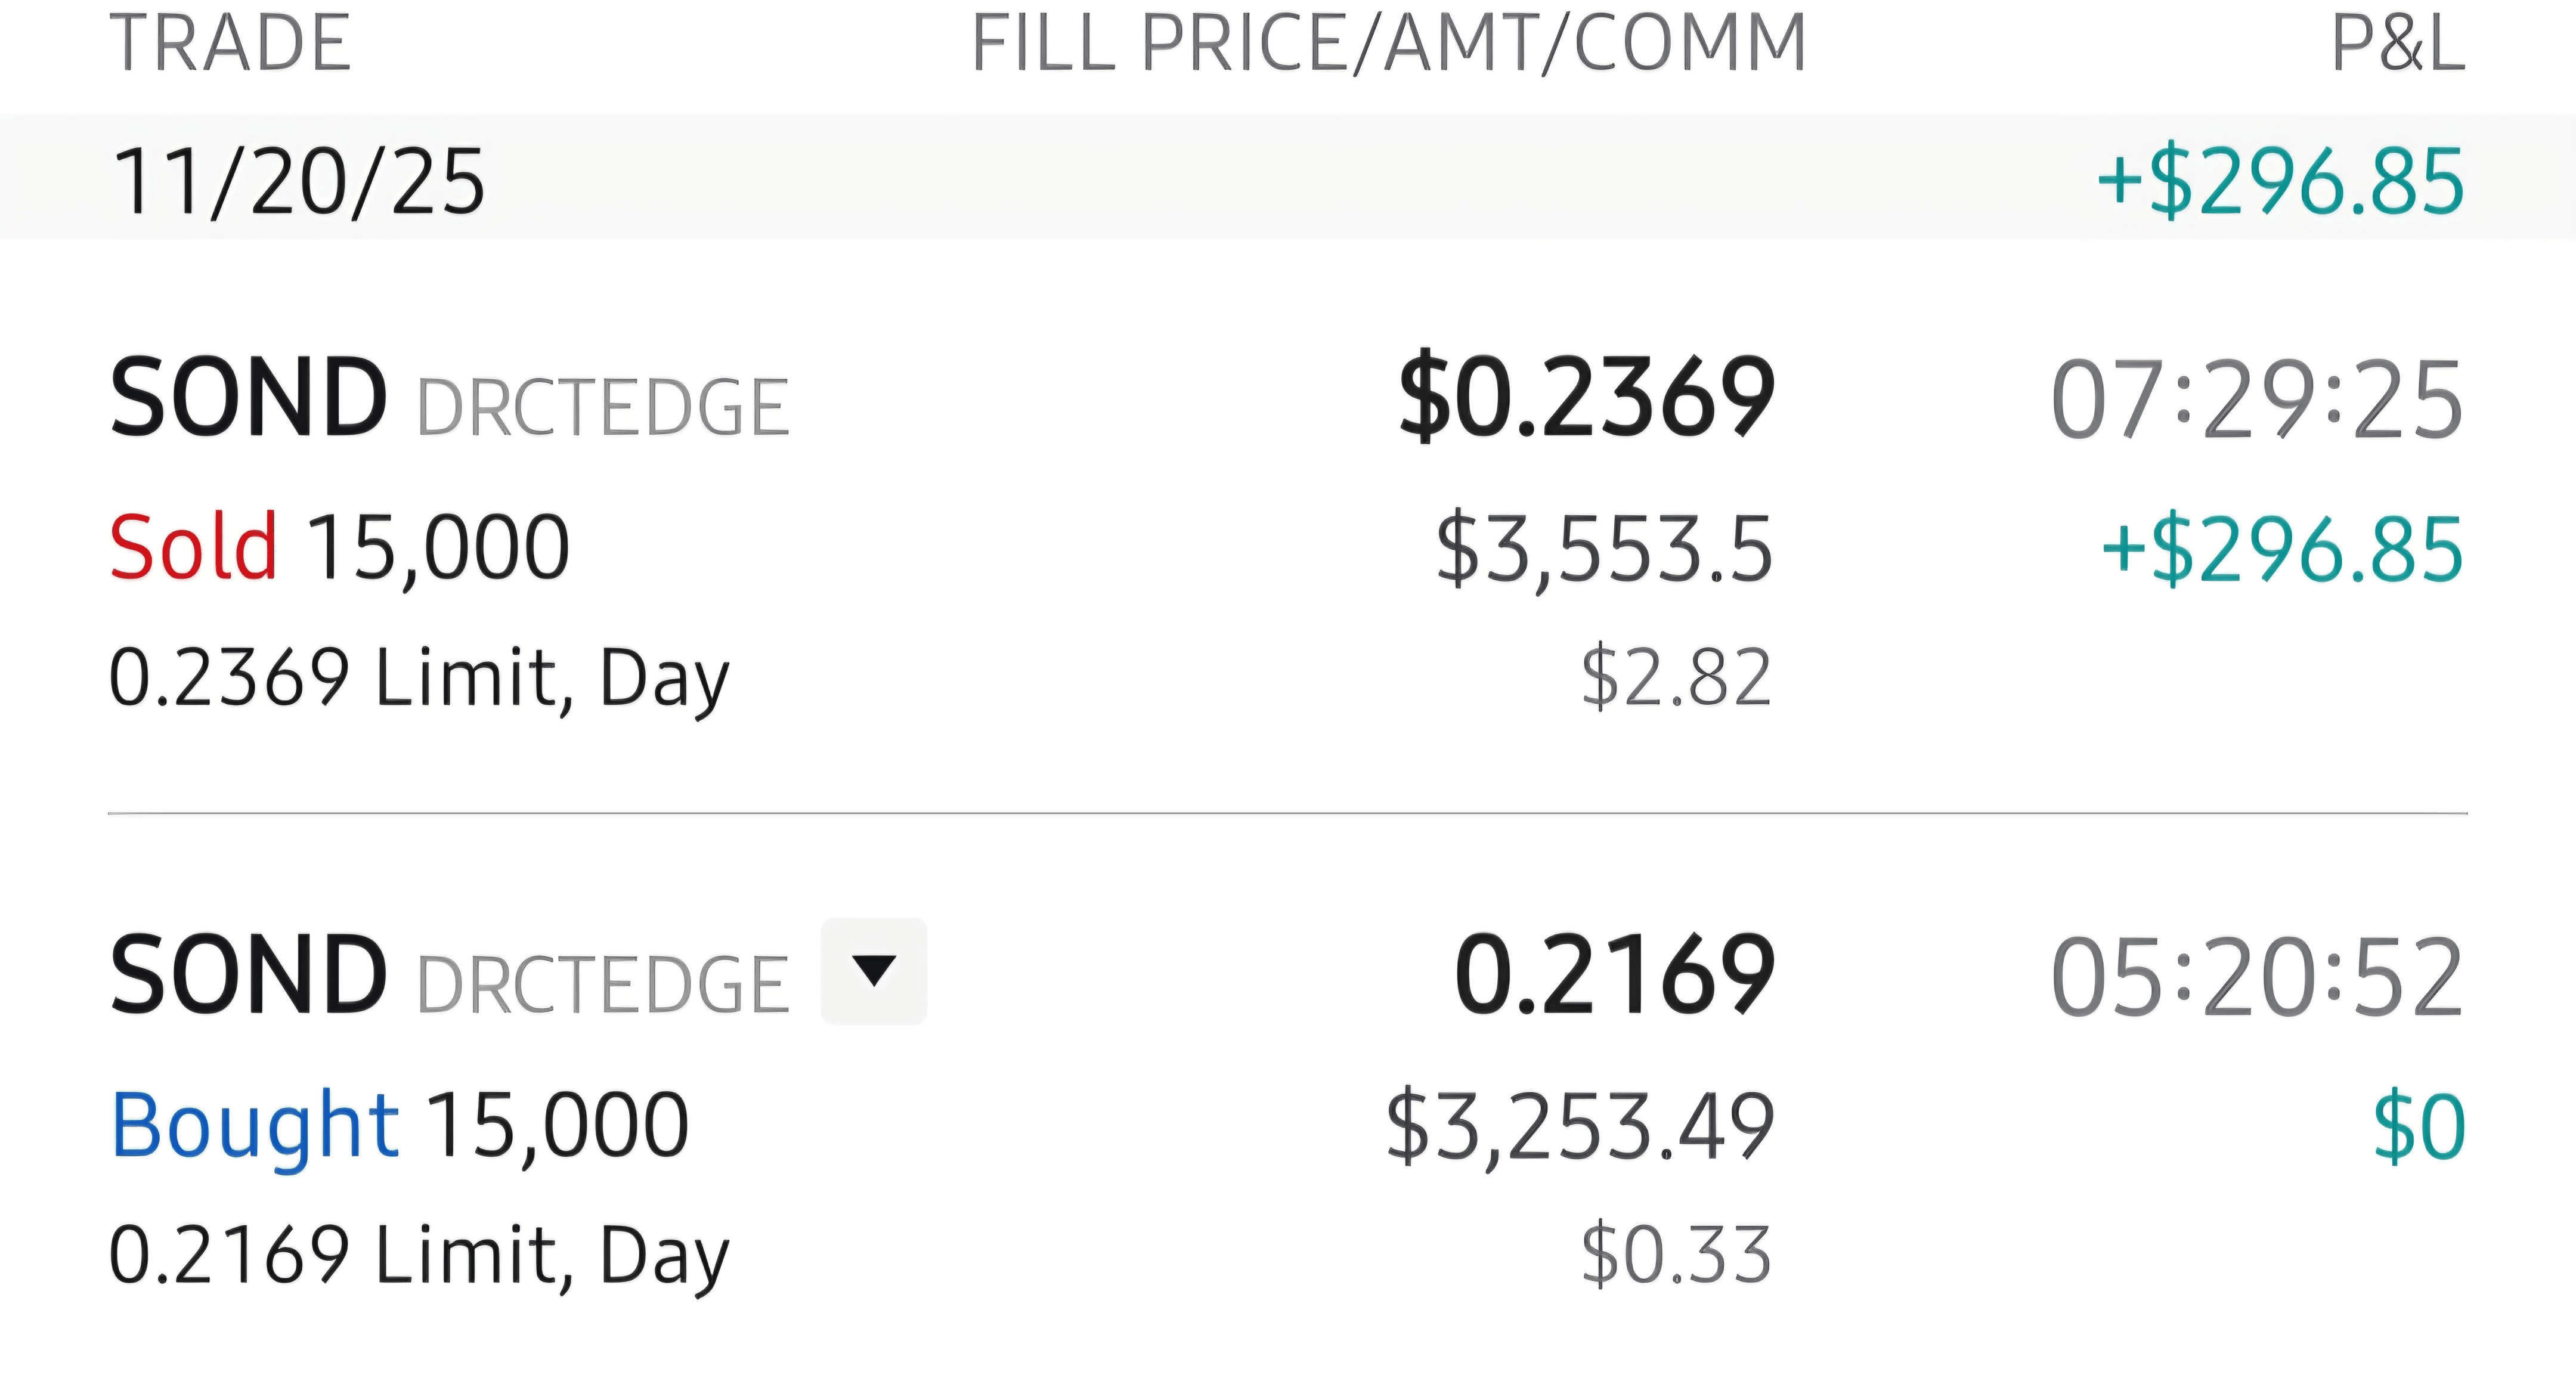The height and width of the screenshot is (1381, 2576).
Task: Select the Sold 15,000 entry
Action: click(339, 547)
